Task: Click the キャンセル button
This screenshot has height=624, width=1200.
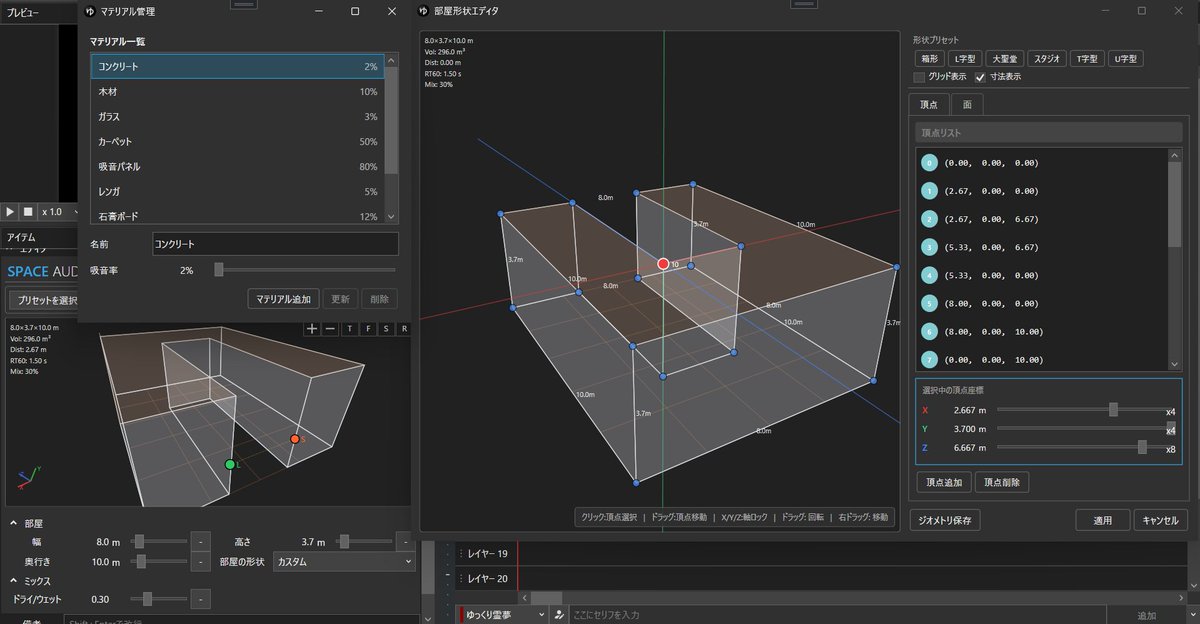Action: point(1161,520)
